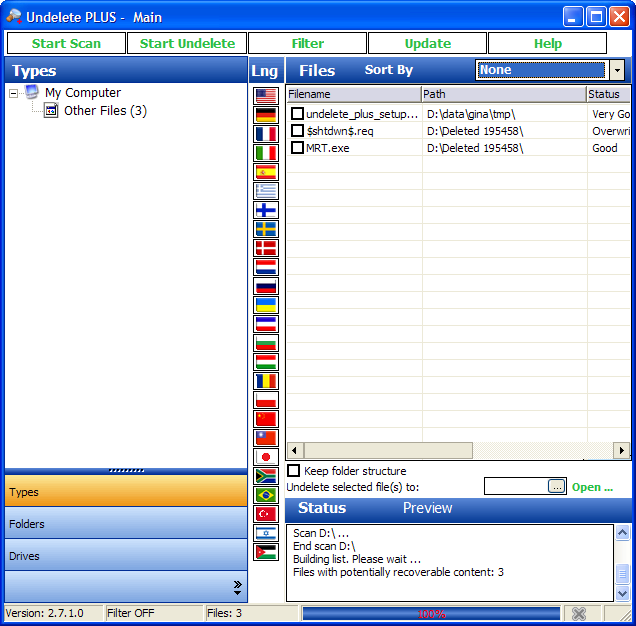The height and width of the screenshot is (626, 636).
Task: Click the browse "..." folder button
Action: point(557,486)
